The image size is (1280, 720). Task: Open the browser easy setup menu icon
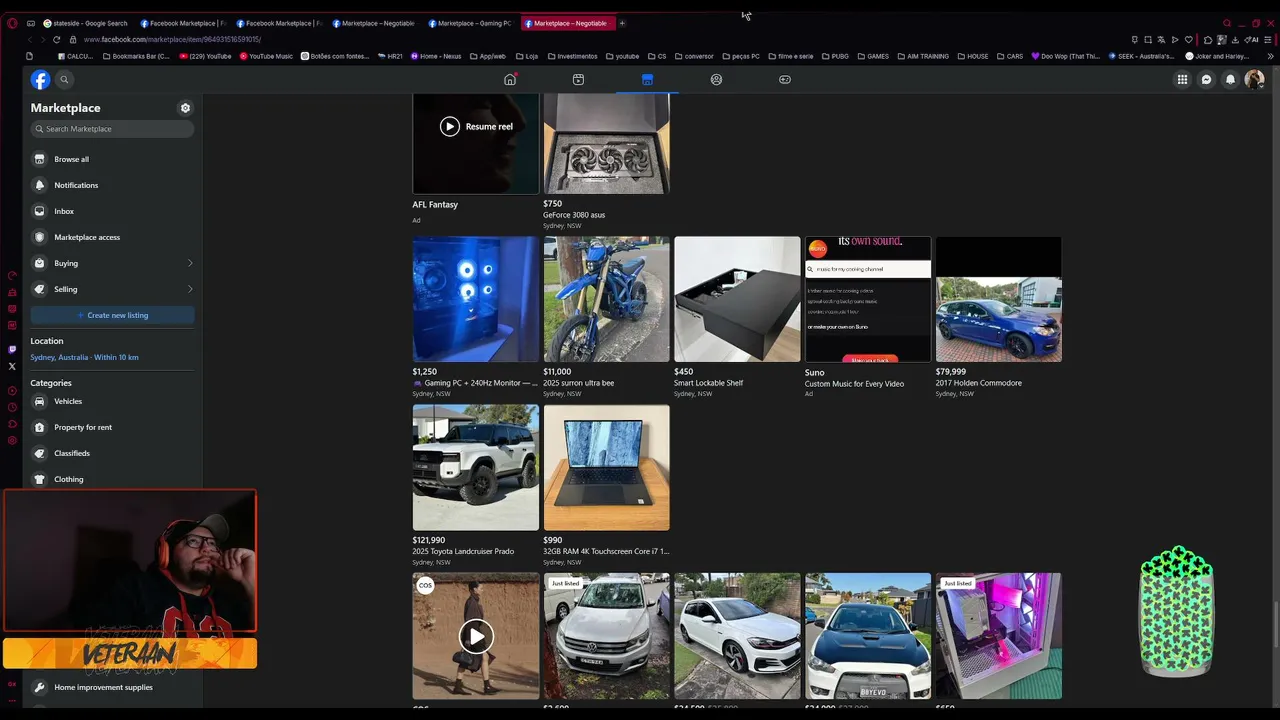click(1269, 39)
